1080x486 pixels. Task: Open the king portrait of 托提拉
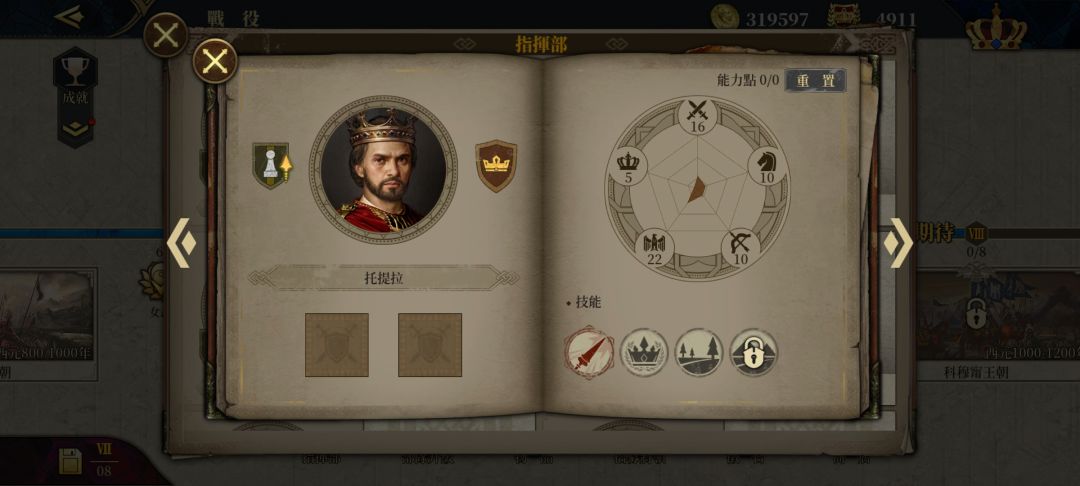click(x=383, y=169)
